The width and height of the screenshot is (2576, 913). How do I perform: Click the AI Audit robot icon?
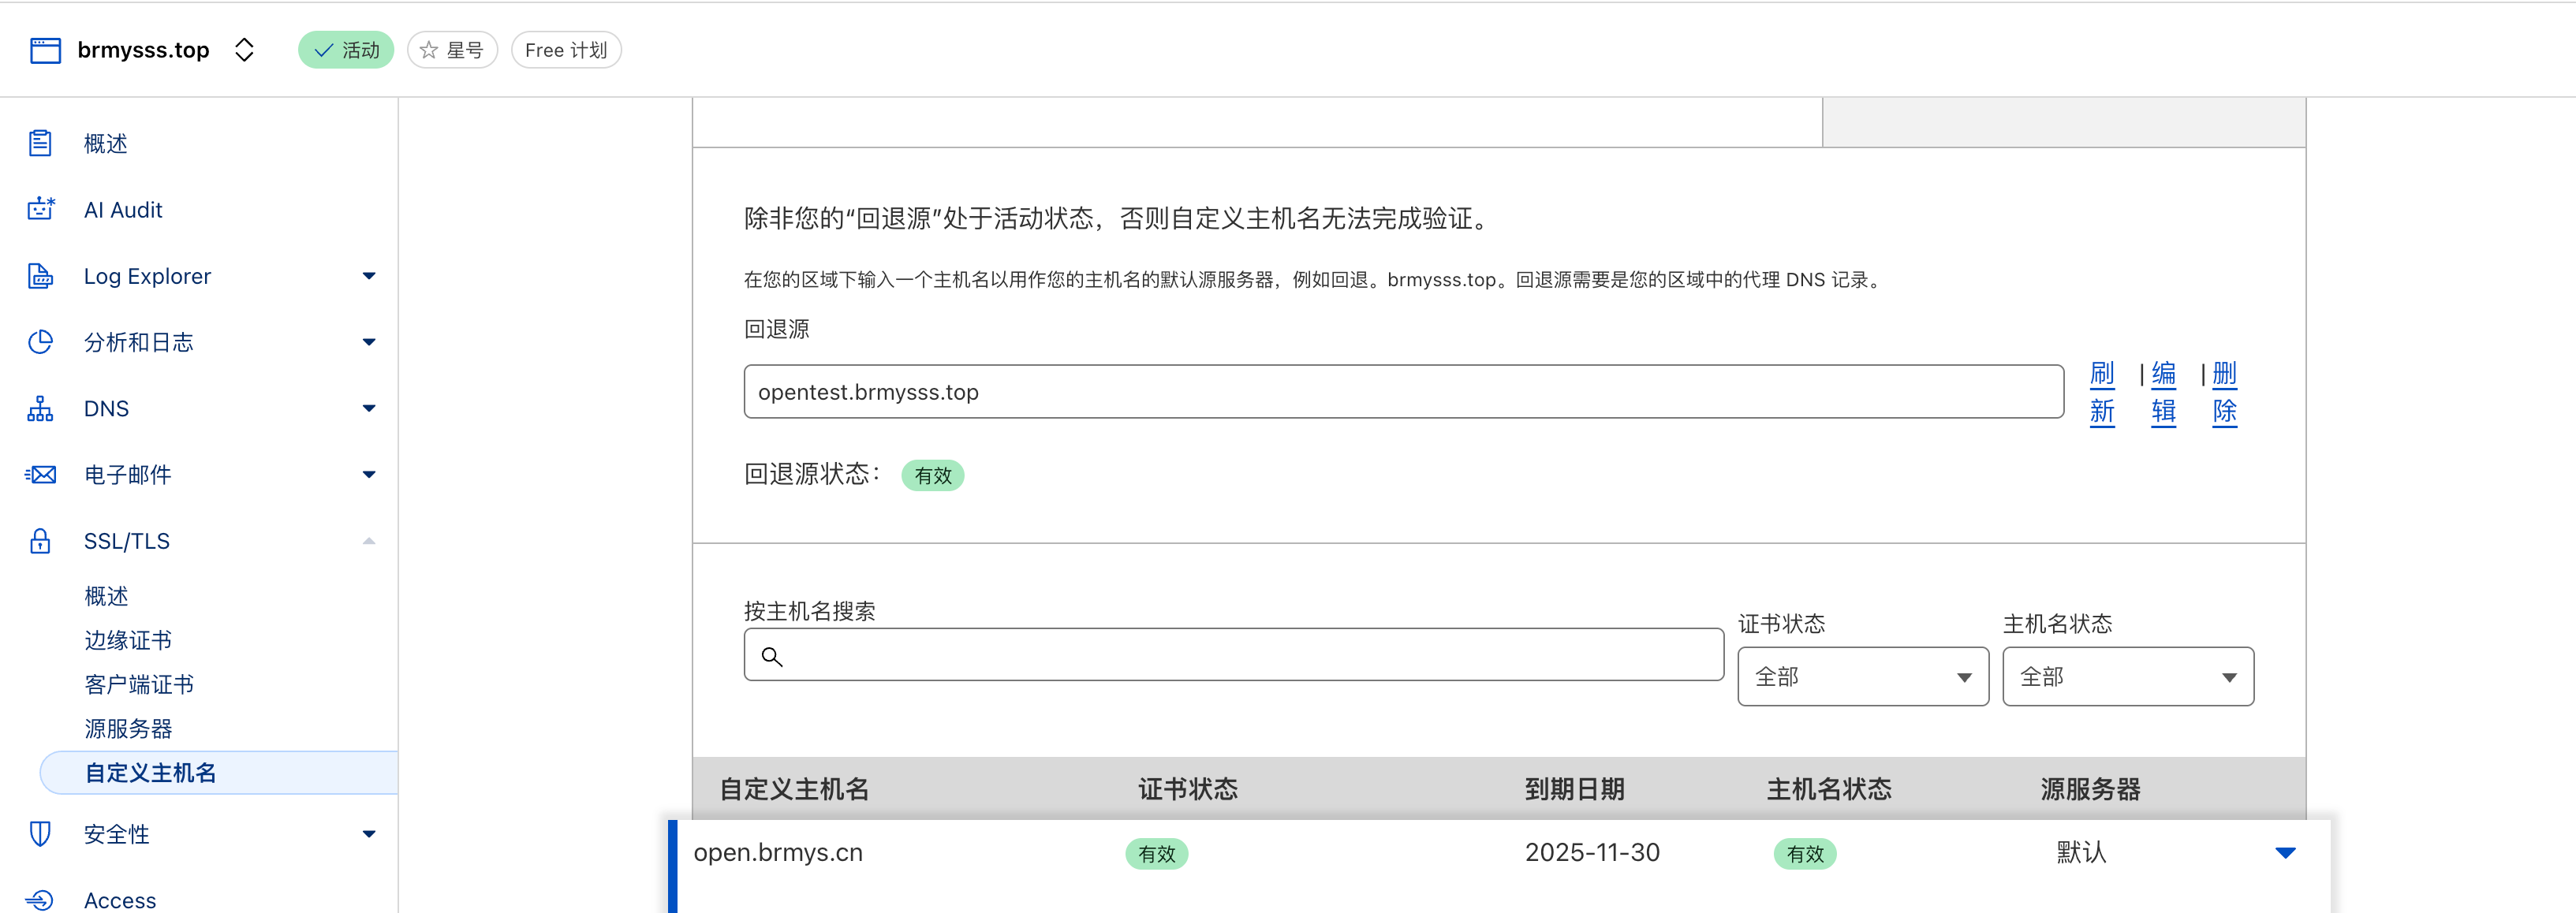40,209
